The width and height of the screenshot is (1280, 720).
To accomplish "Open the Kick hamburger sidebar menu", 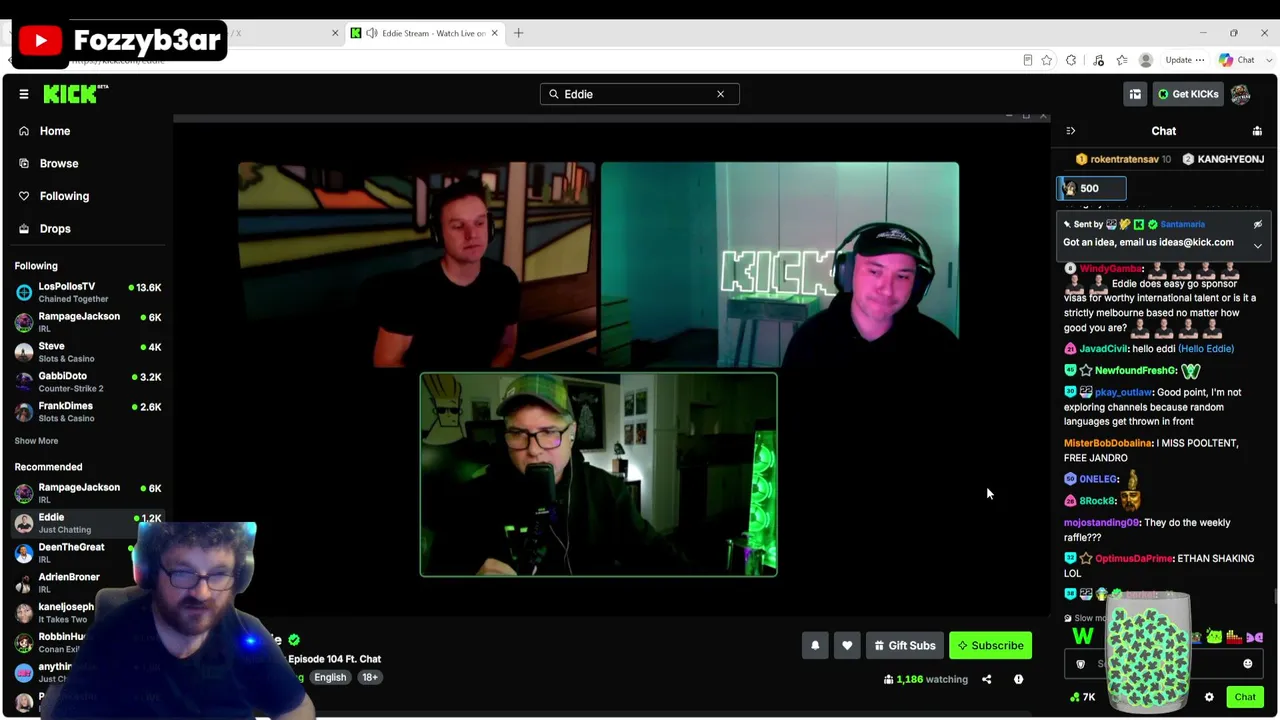I will [24, 94].
